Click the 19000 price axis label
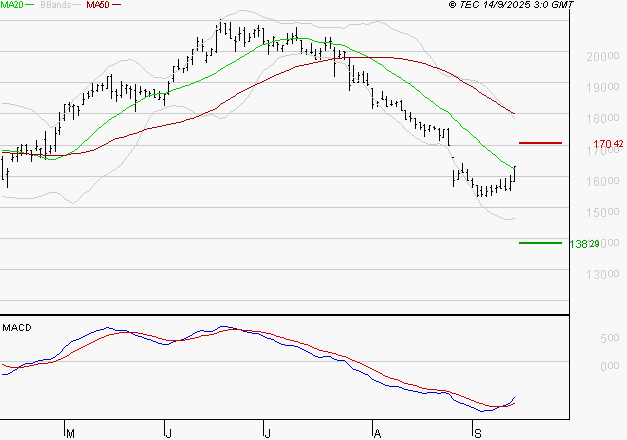627x440 pixels. (x=603, y=88)
